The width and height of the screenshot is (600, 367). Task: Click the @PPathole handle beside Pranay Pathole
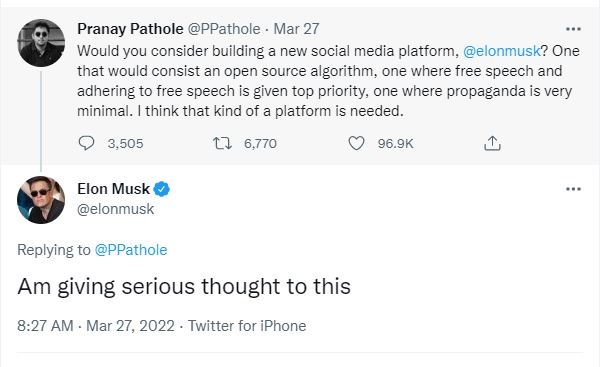pos(223,29)
